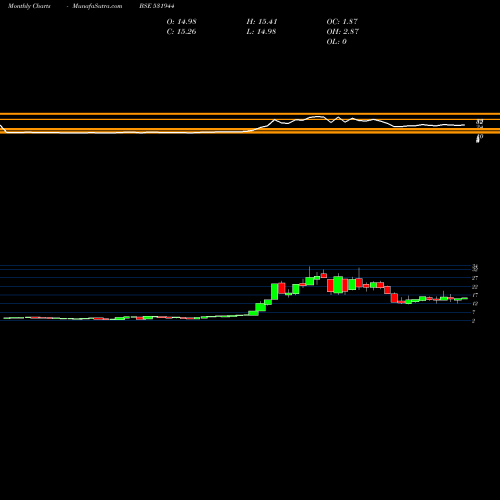
Task: Select the "OC: 1.87" readout
Action: tap(342, 21)
